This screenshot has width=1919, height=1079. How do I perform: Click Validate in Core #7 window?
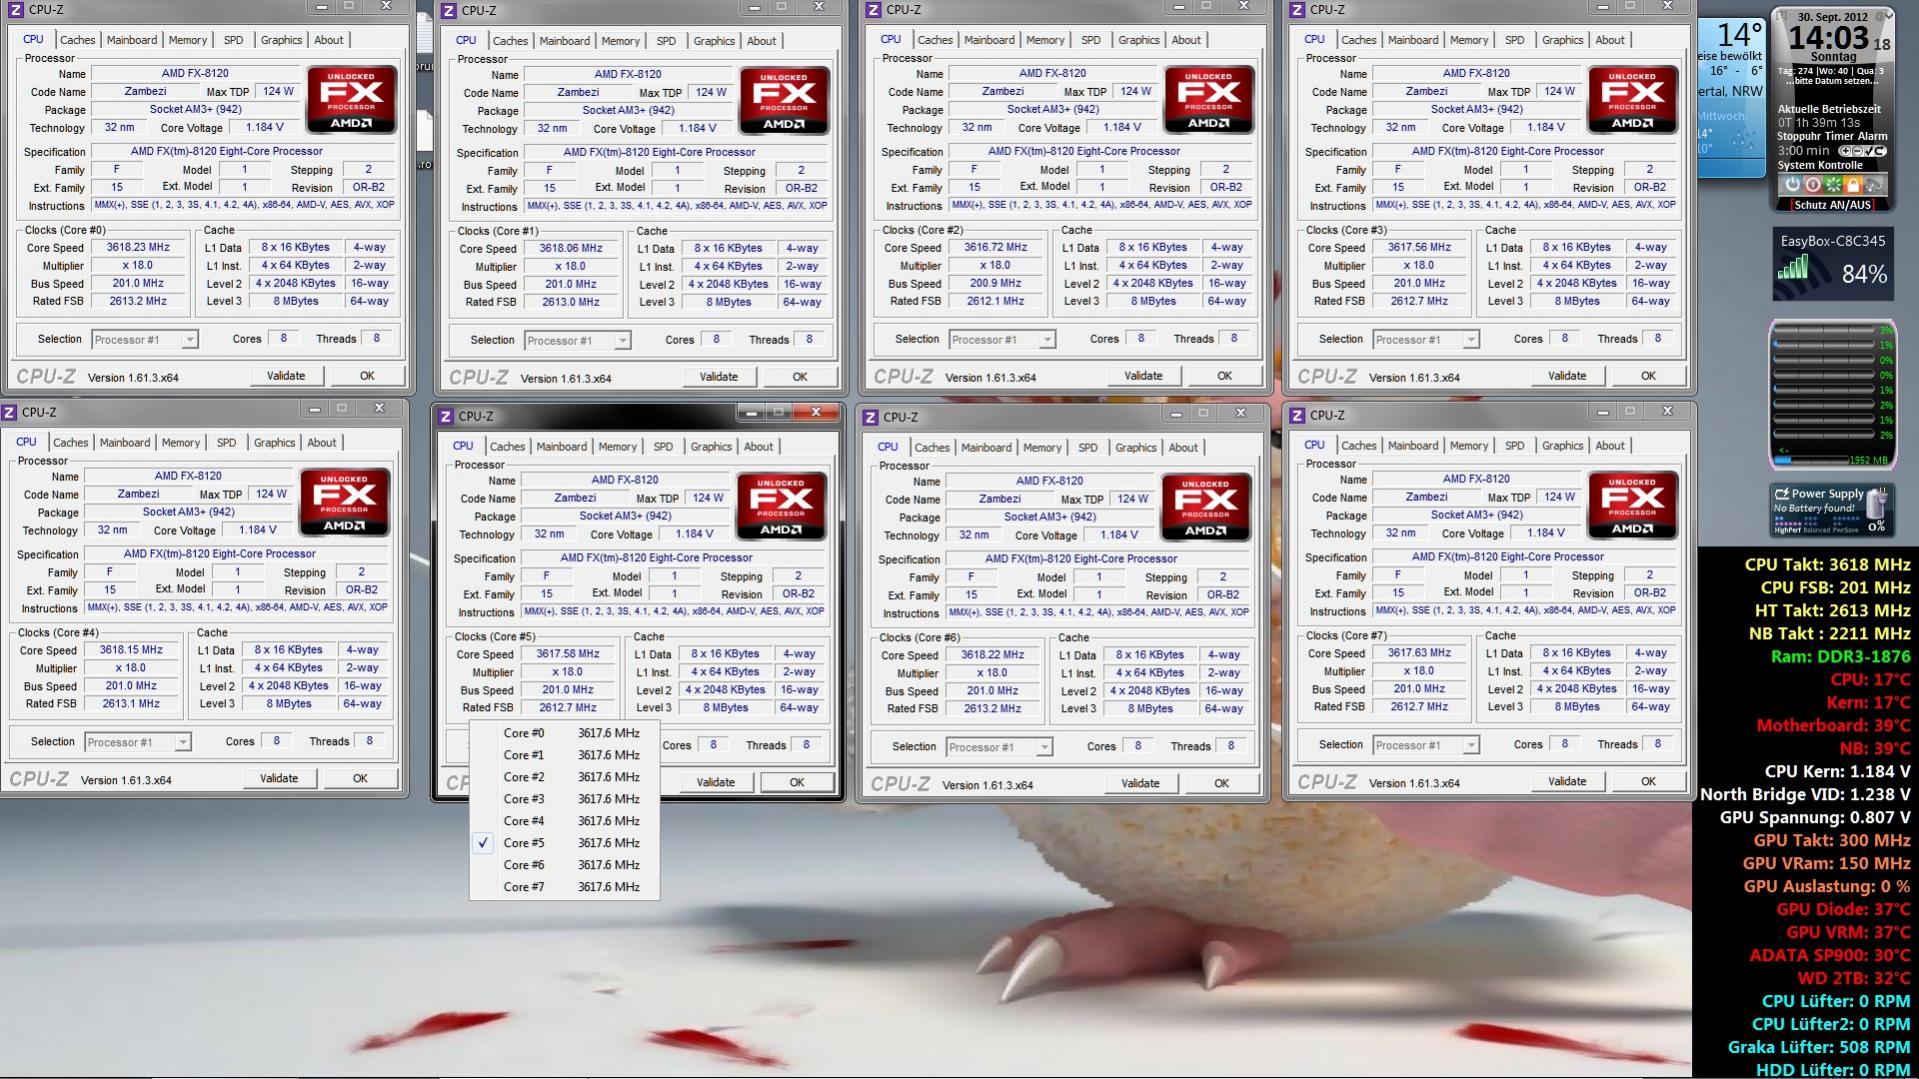click(1567, 781)
